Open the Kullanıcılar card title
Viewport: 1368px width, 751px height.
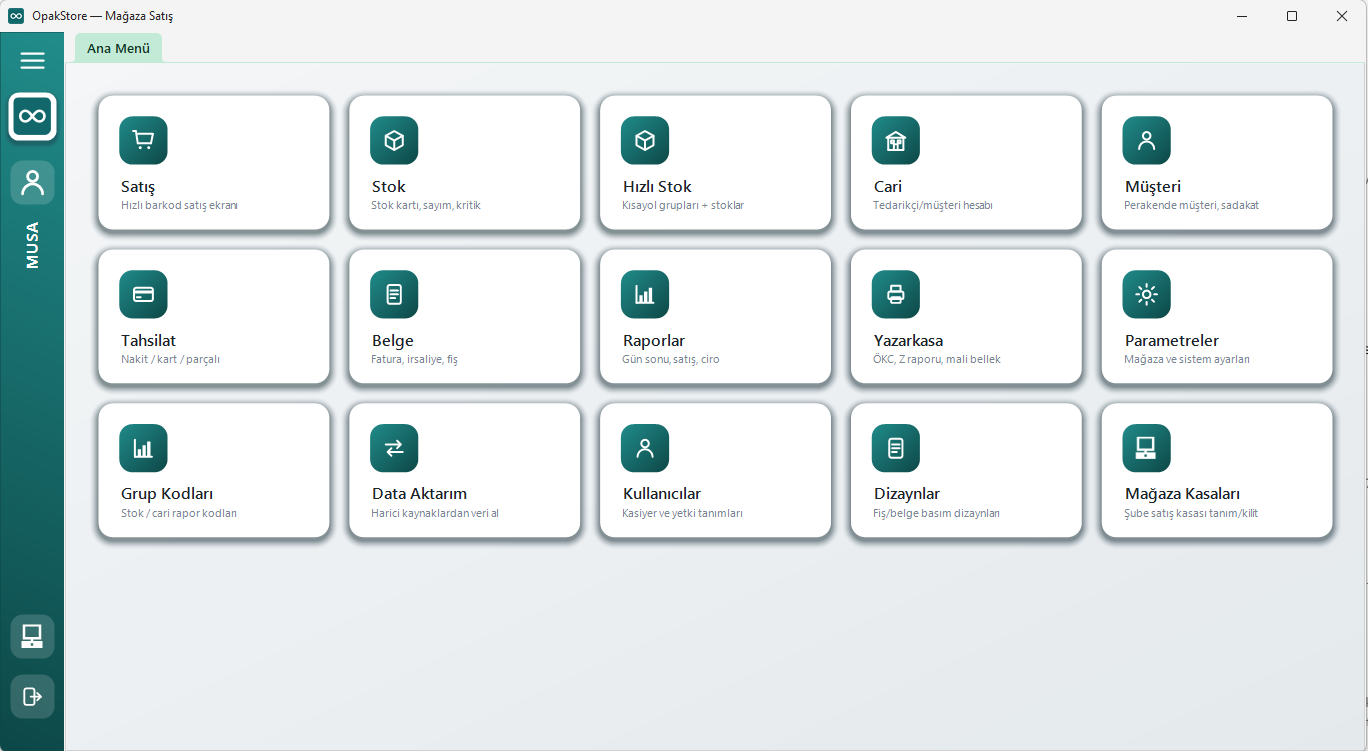tap(662, 494)
